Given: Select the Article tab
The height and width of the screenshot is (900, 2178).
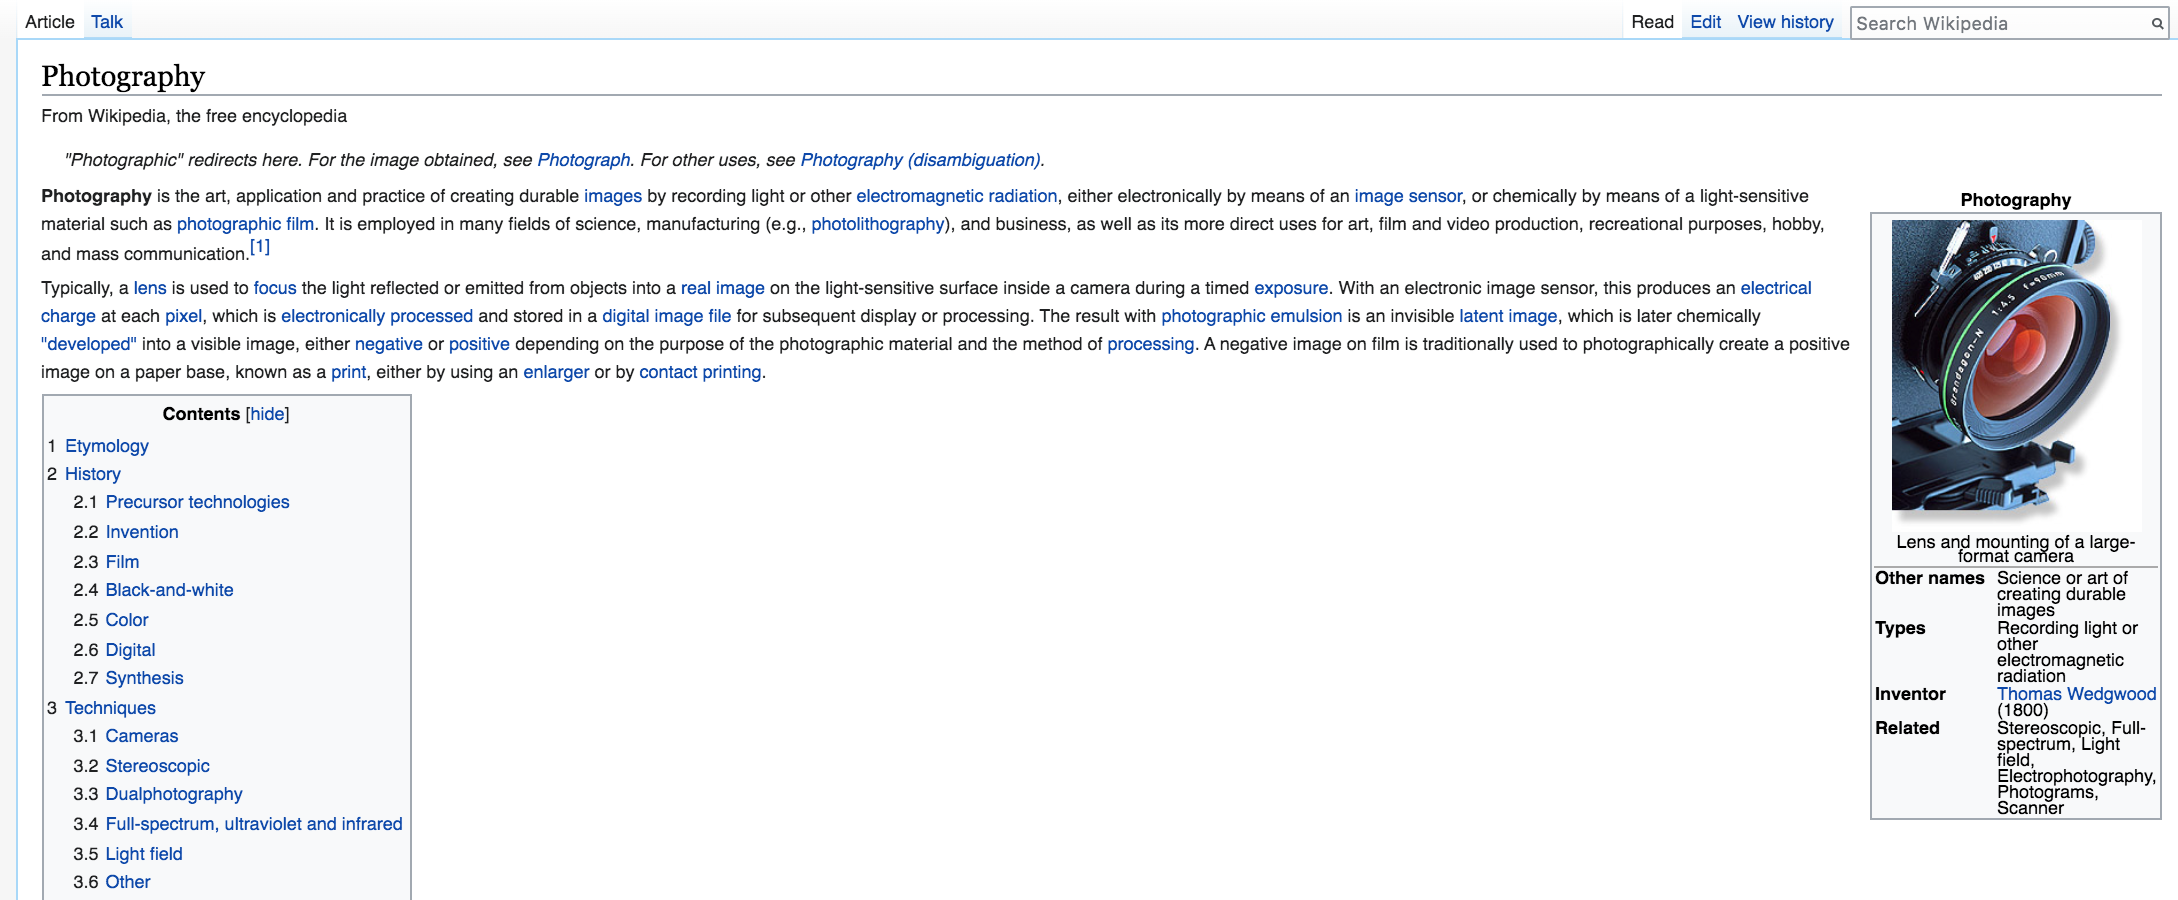Looking at the screenshot, I should click(50, 22).
